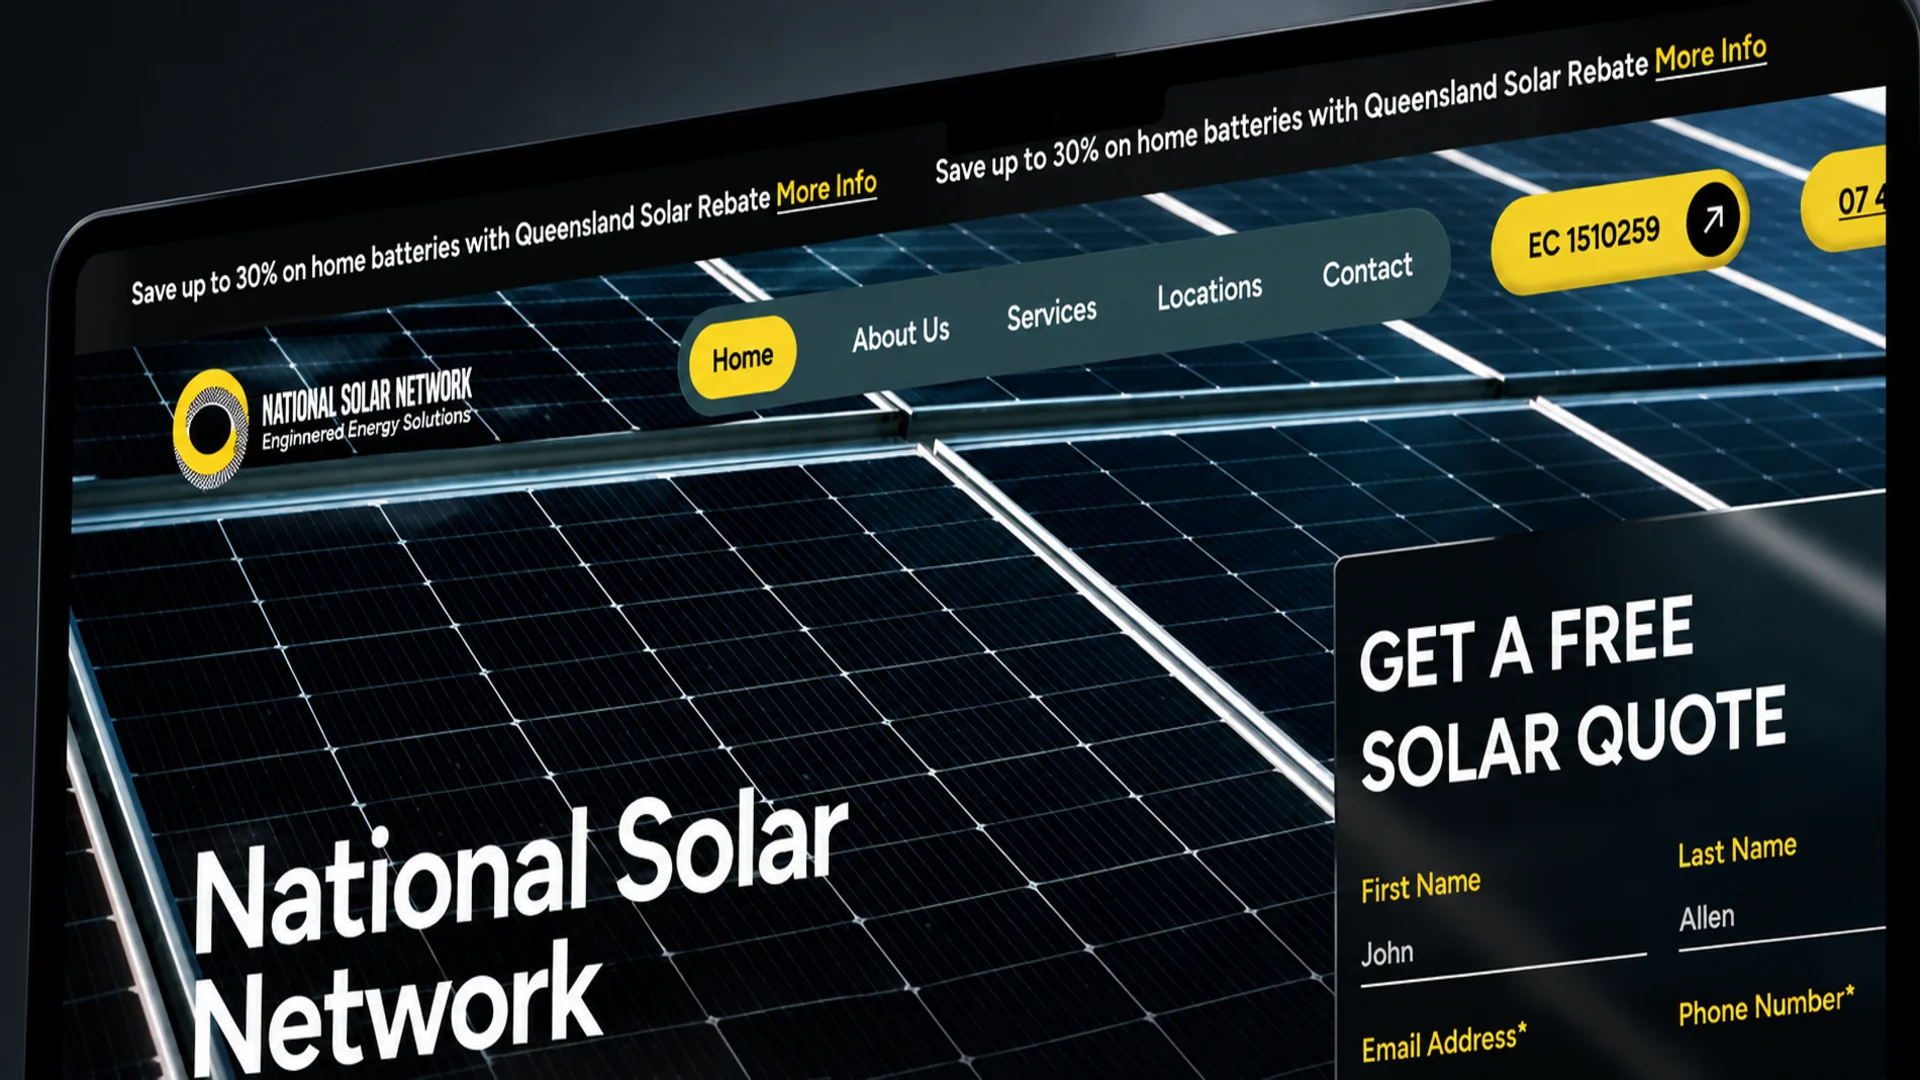Open the Contact page
1920x1080 pixels.
1367,270
